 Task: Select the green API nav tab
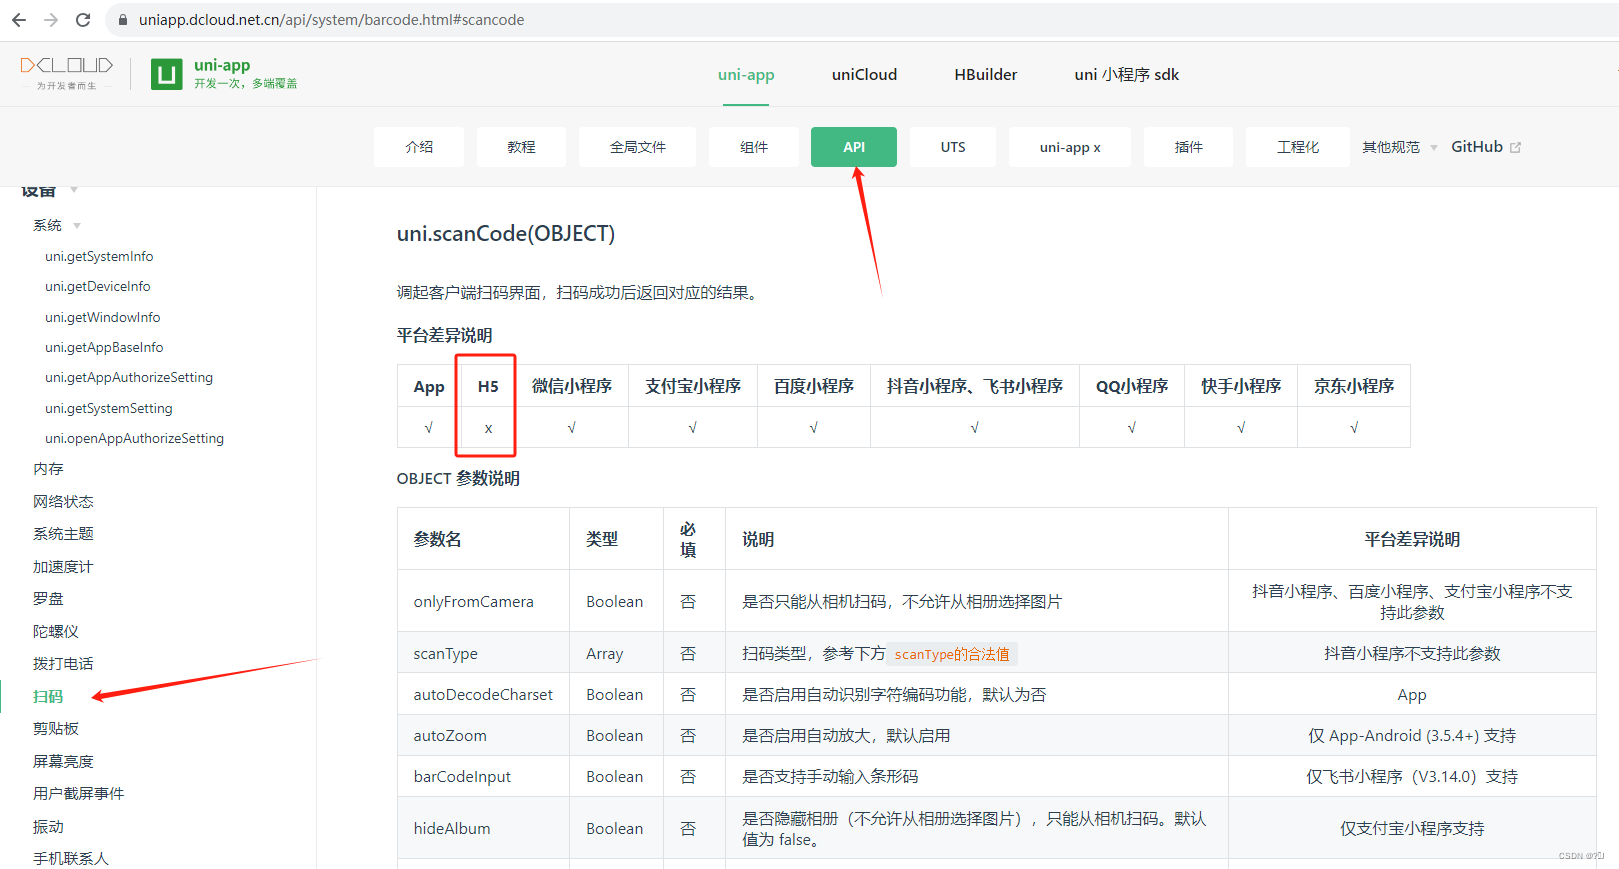(x=854, y=147)
